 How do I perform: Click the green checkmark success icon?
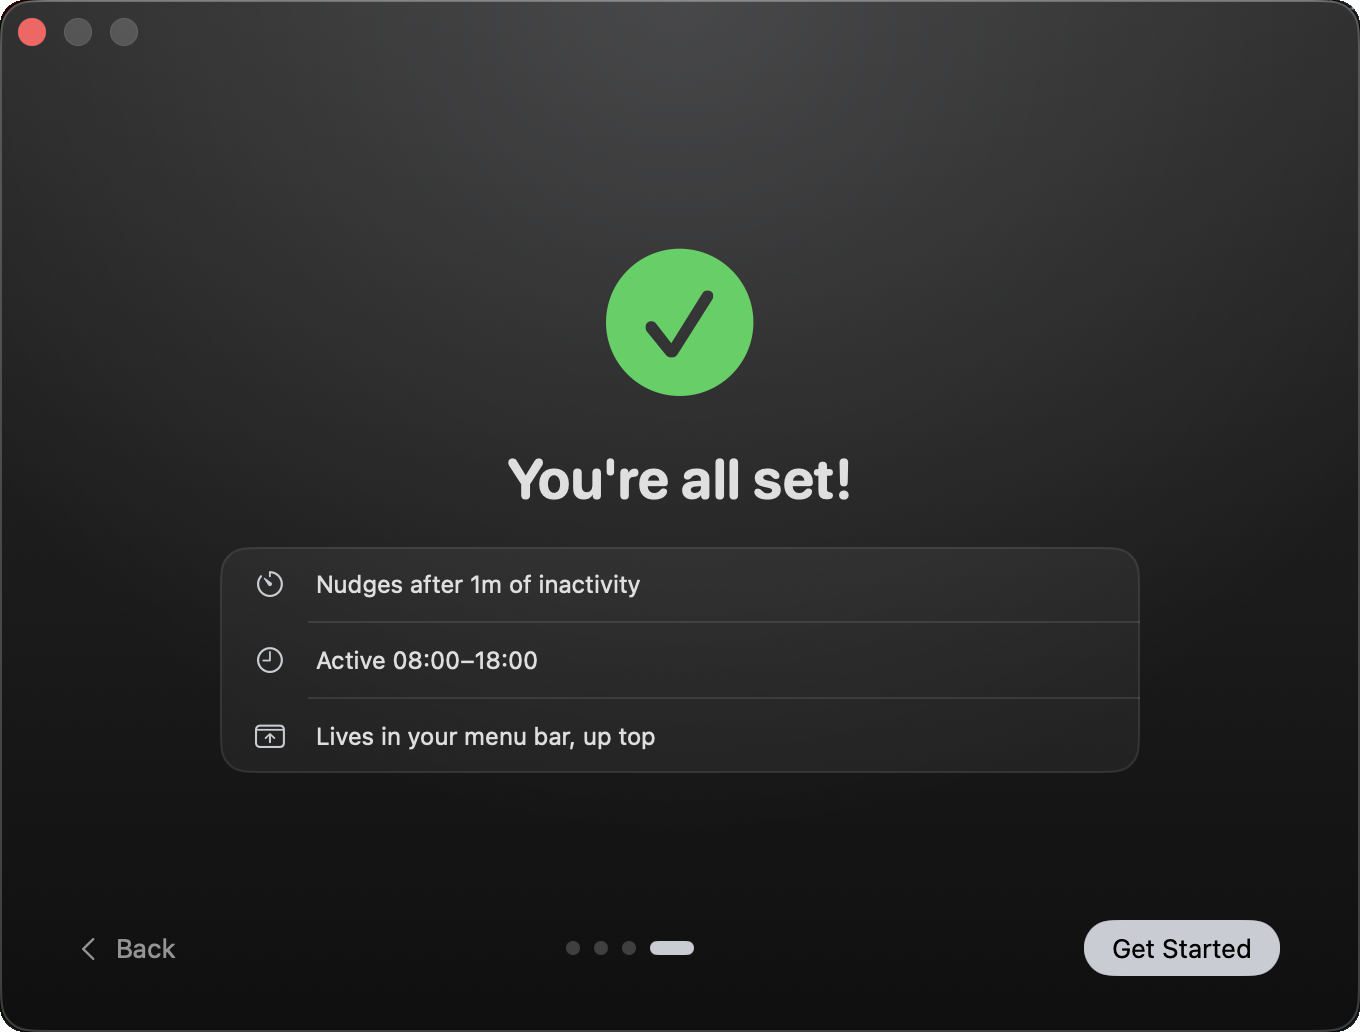680,322
